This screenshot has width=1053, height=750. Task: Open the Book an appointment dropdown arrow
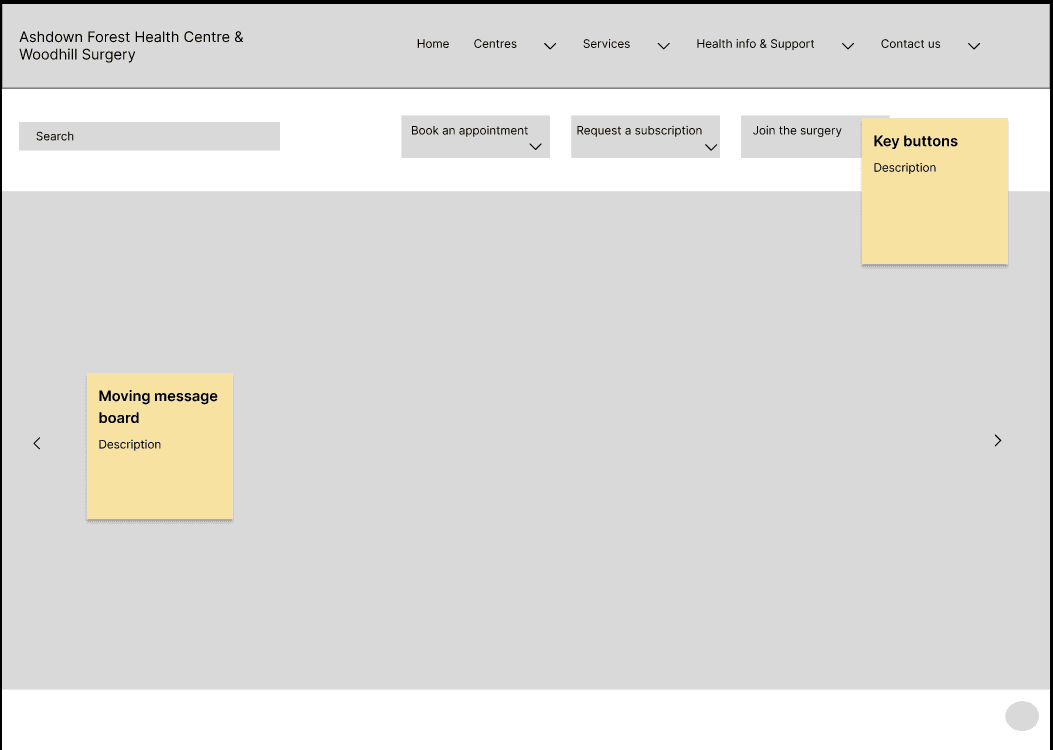pos(535,147)
